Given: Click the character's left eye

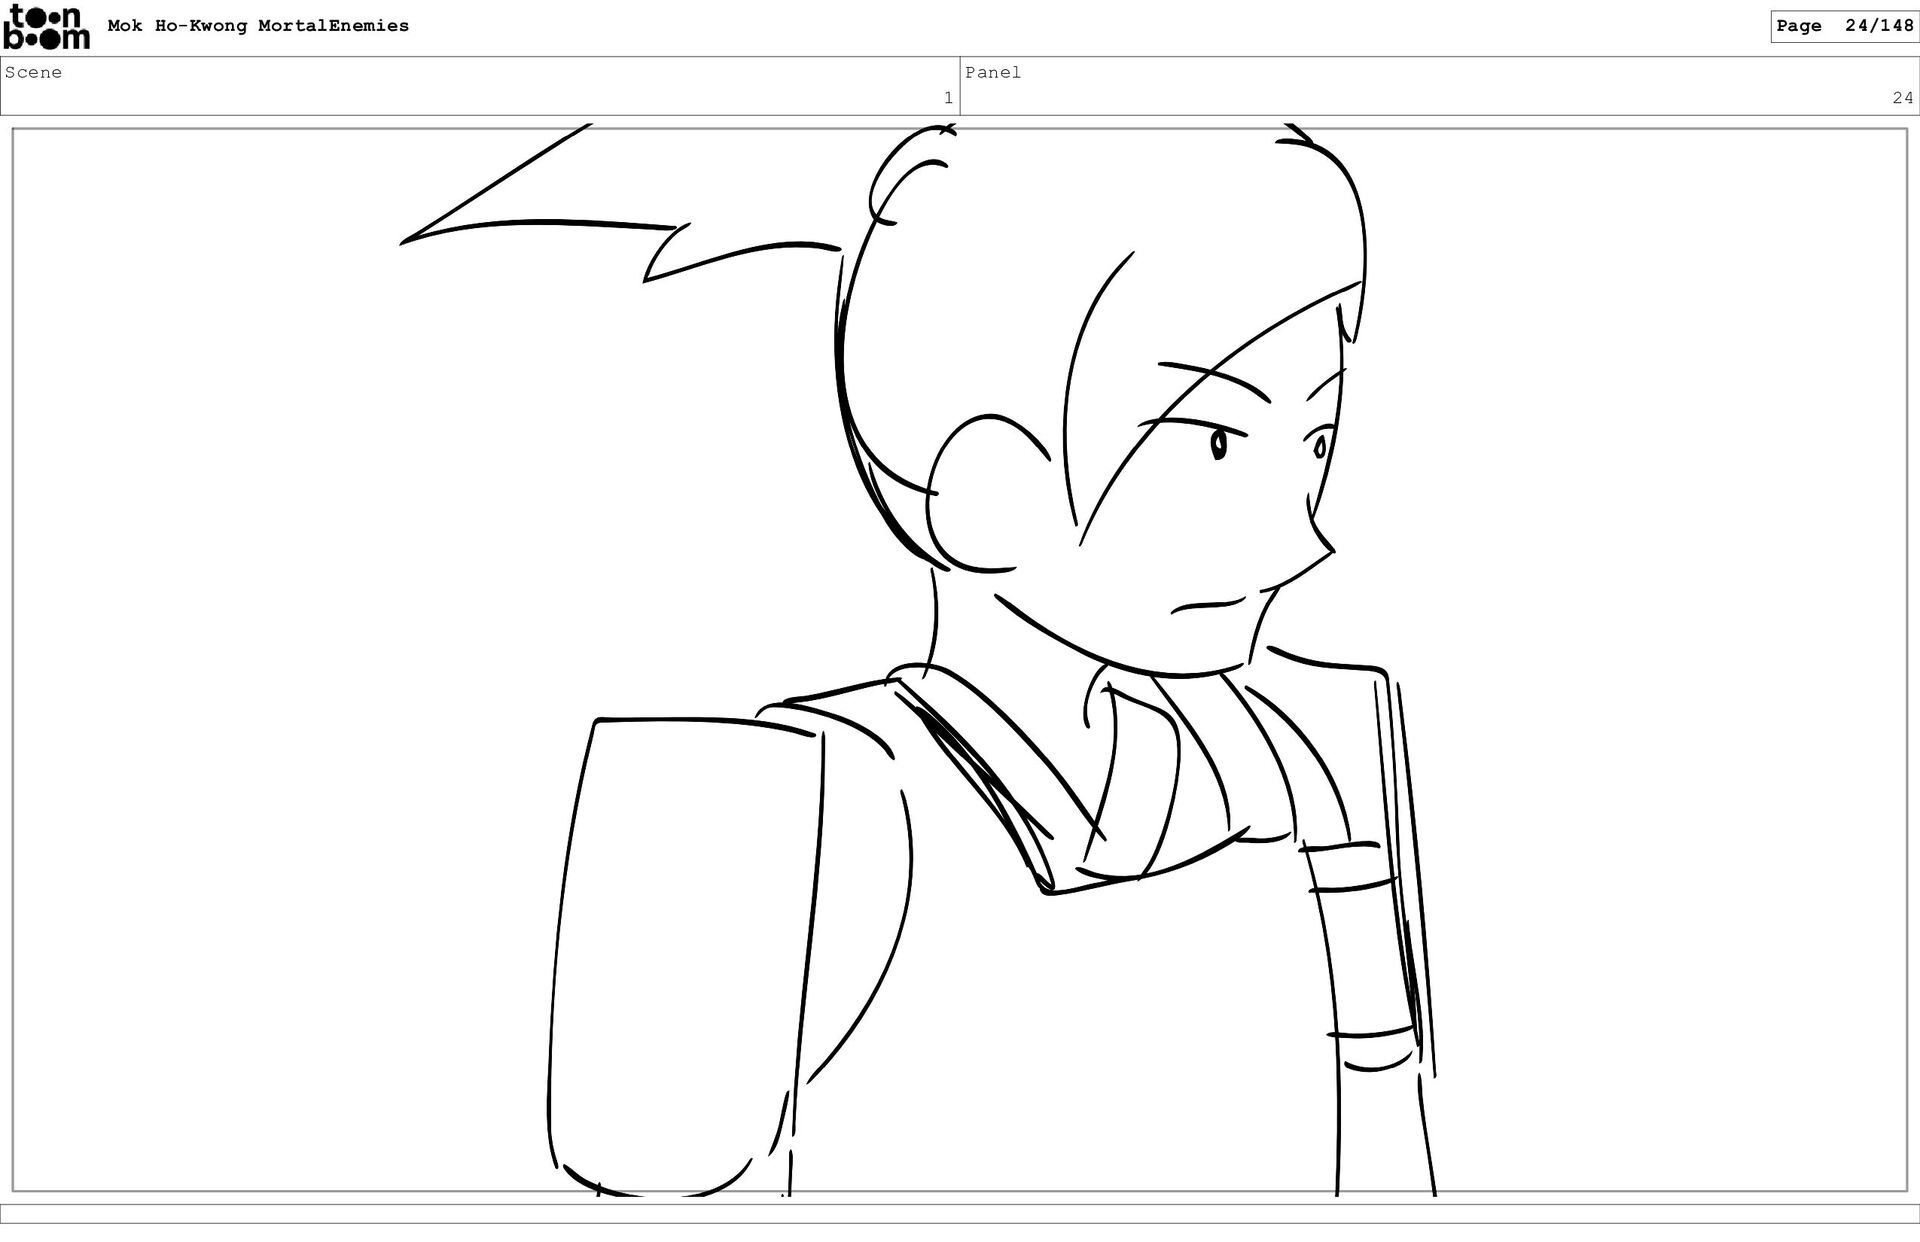Looking at the screenshot, I should pyautogui.click(x=1218, y=444).
